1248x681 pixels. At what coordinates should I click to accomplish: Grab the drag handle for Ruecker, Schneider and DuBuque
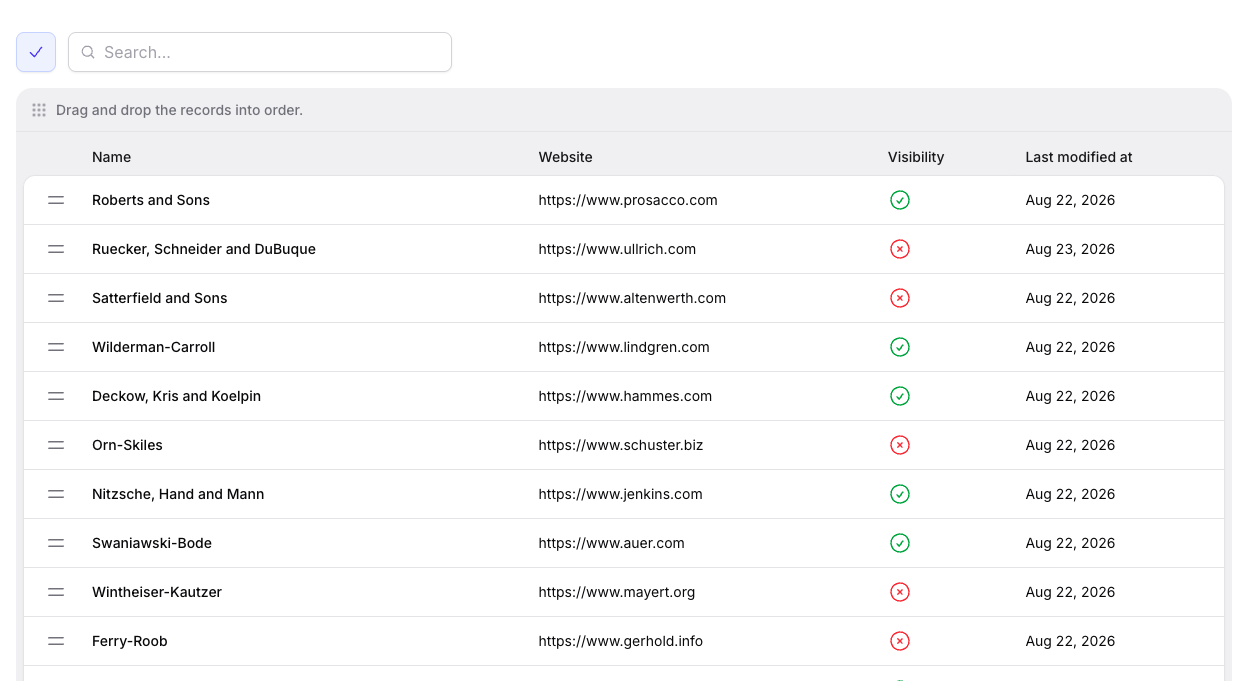point(56,249)
